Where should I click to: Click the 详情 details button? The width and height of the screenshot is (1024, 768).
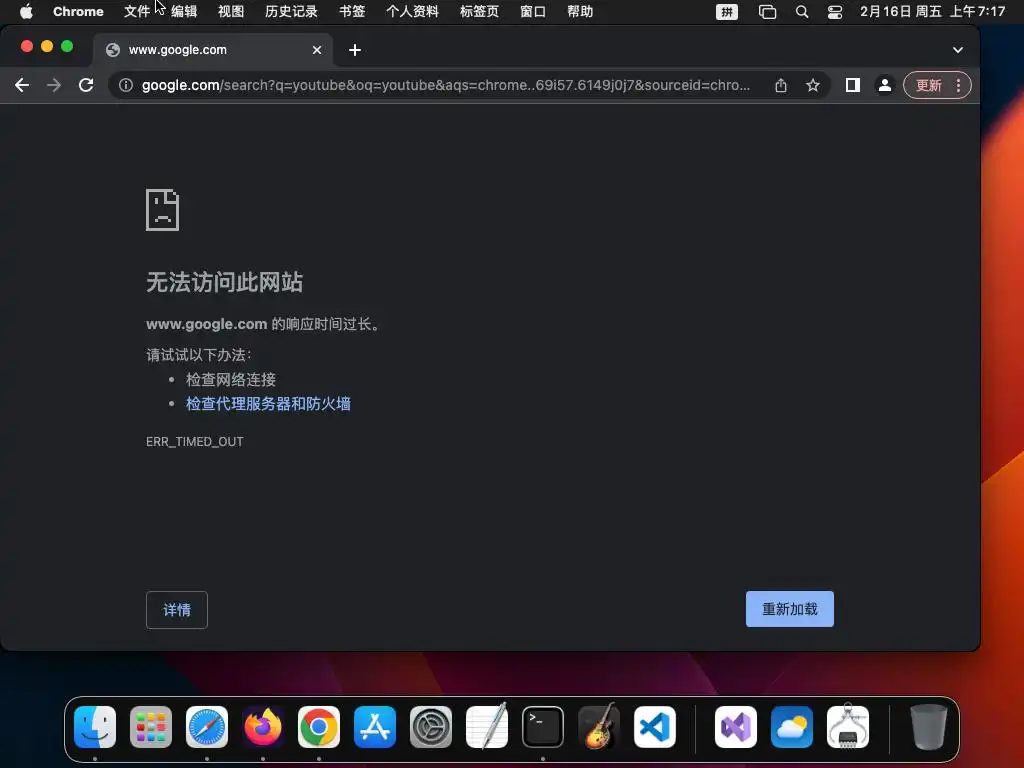point(177,610)
